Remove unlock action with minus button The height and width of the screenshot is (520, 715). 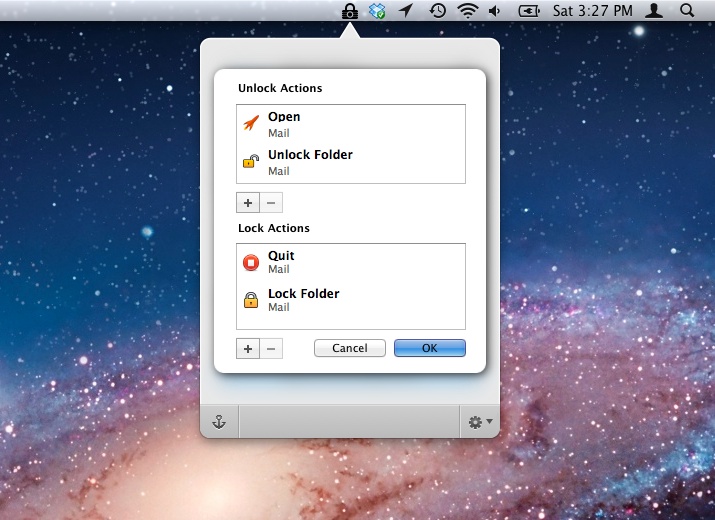pos(271,203)
